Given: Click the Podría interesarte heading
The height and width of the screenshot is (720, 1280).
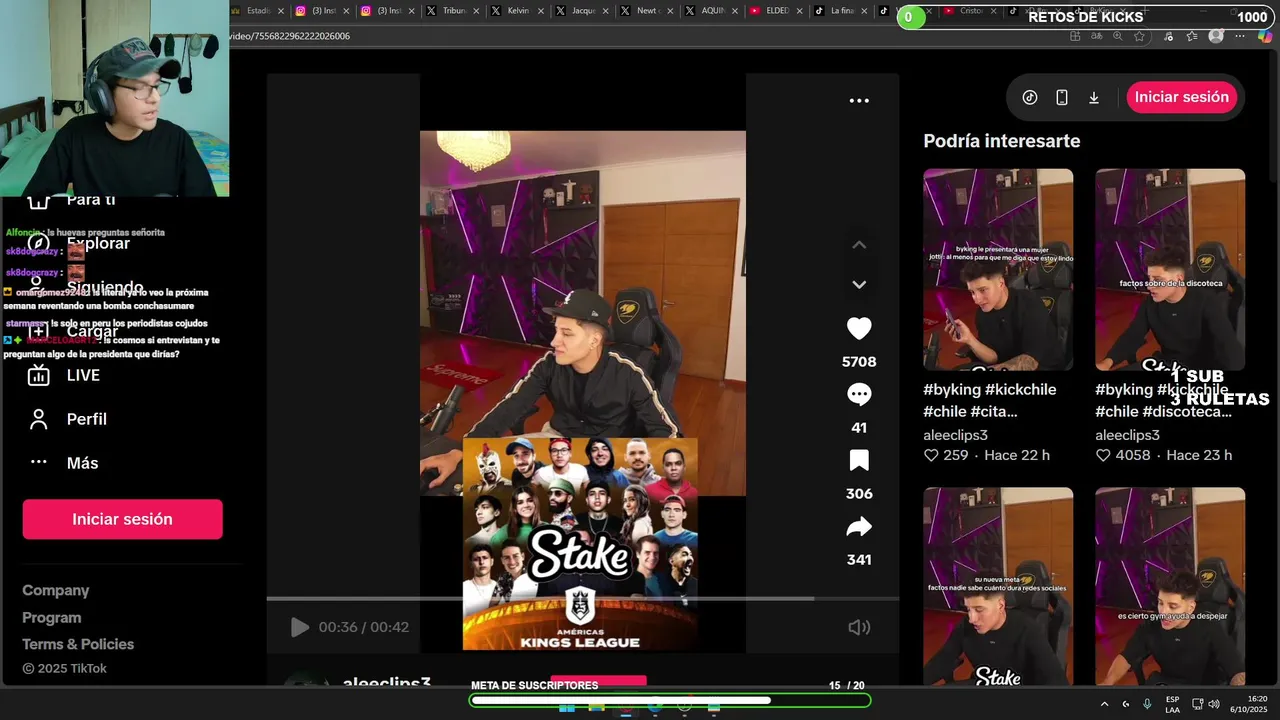Looking at the screenshot, I should click(1001, 141).
